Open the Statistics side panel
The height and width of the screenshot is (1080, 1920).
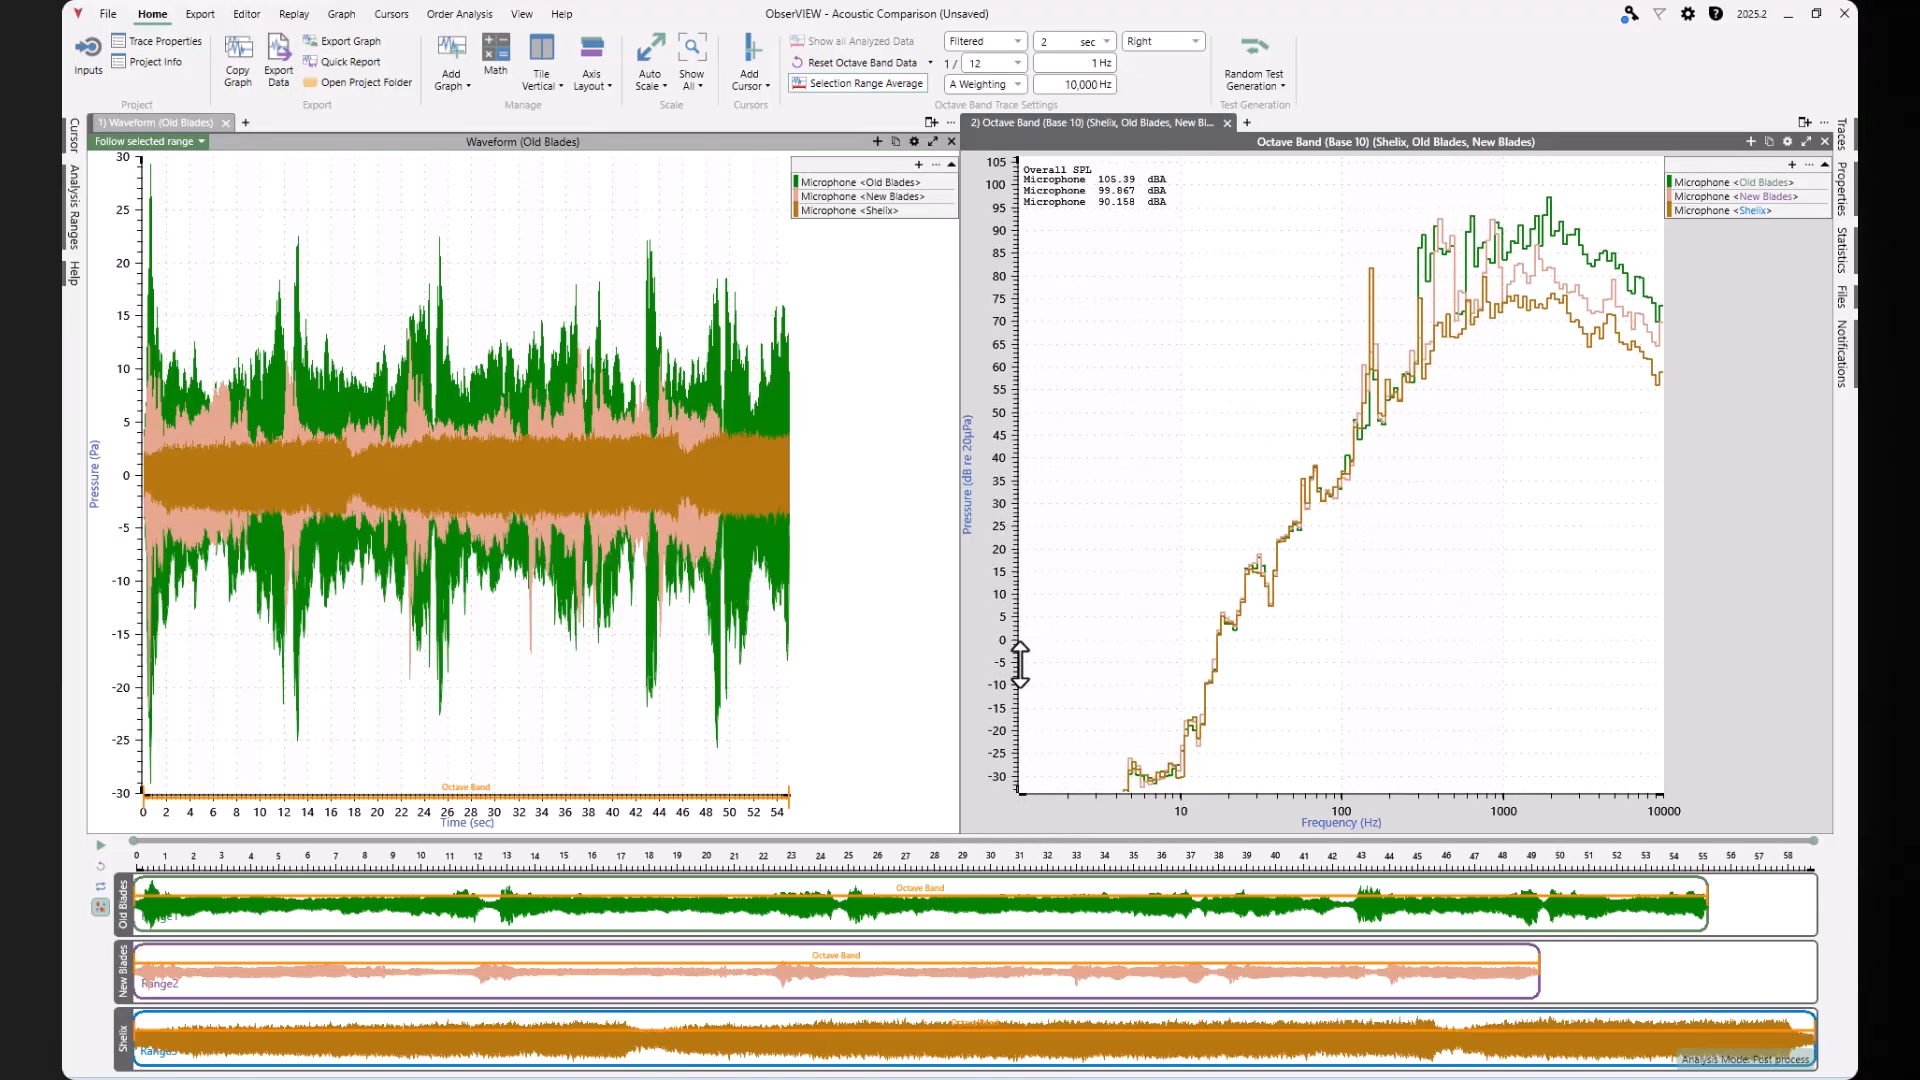click(x=1841, y=250)
